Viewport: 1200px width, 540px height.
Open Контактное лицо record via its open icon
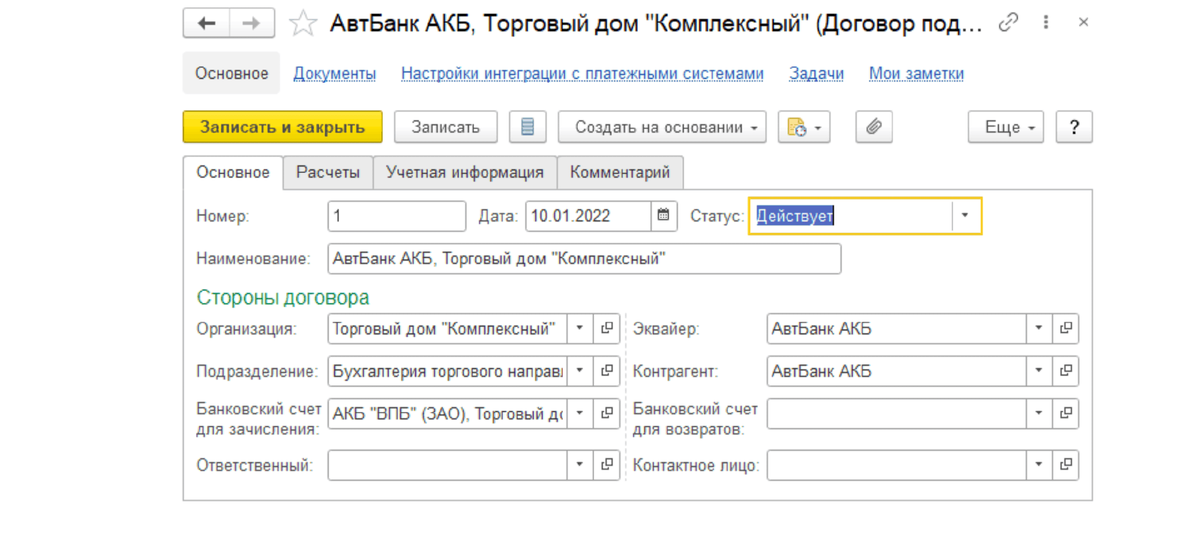1066,465
